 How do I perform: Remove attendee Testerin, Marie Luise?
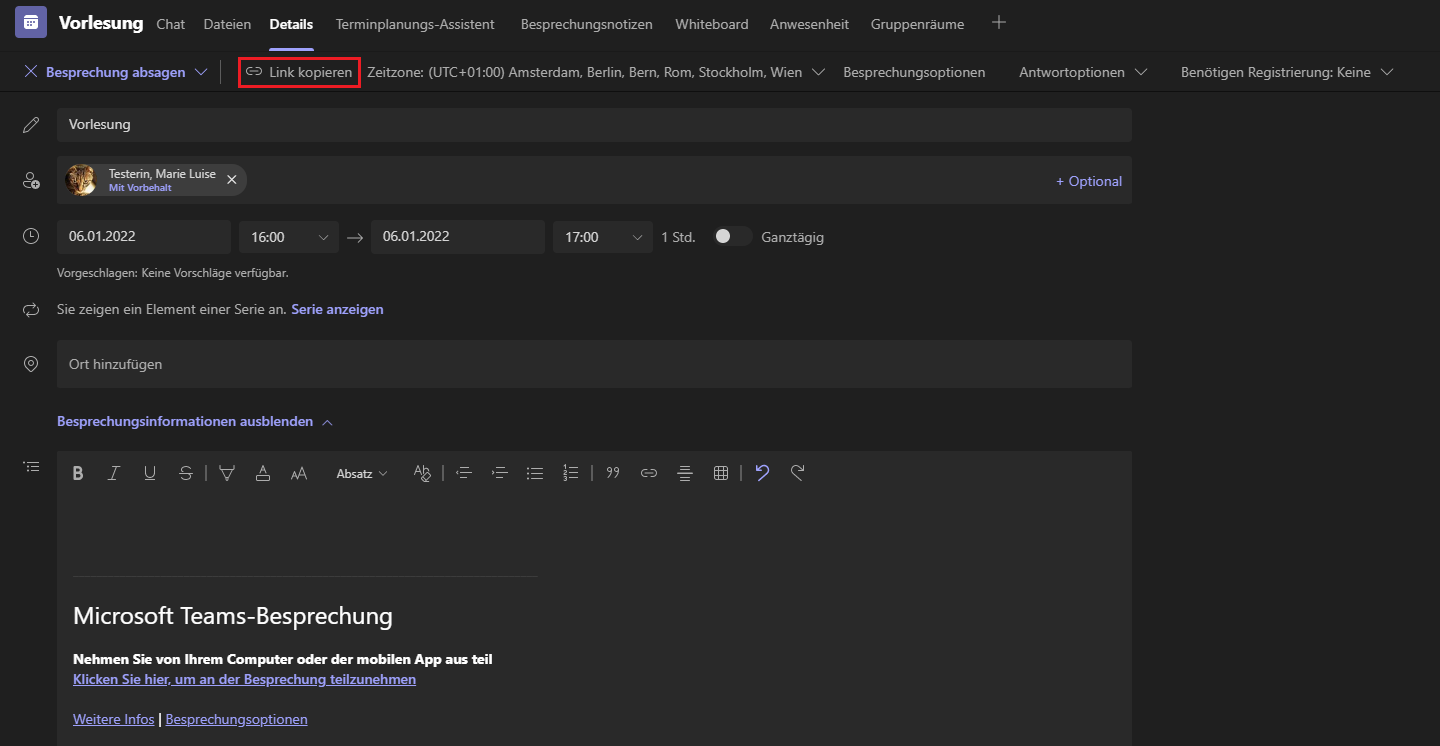[x=232, y=180]
